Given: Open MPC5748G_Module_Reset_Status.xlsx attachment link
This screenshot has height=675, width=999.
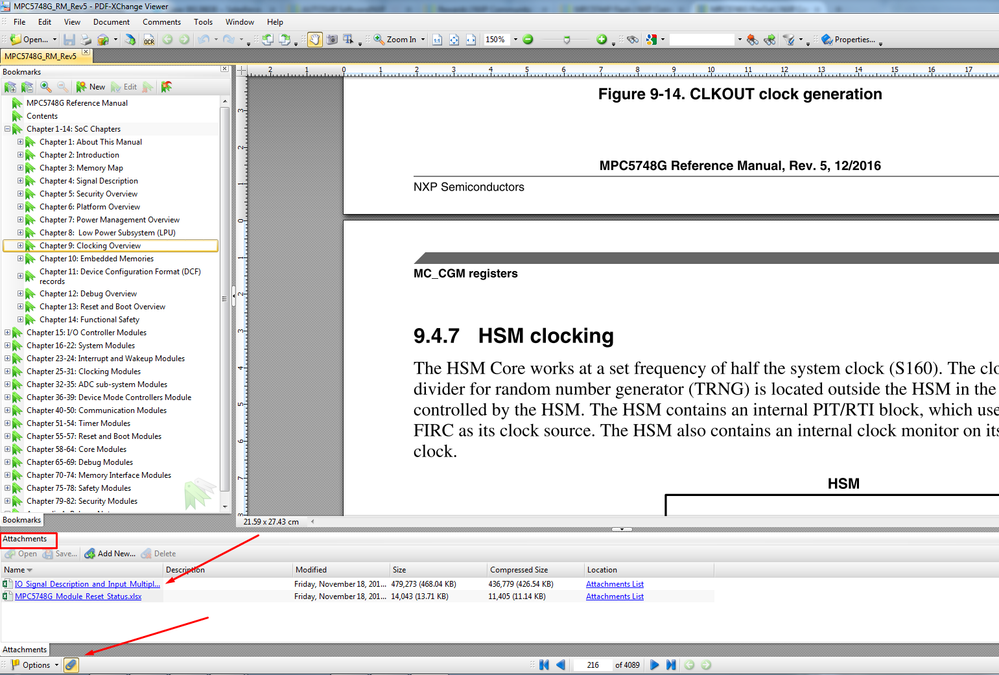Looking at the screenshot, I should 78,597.
